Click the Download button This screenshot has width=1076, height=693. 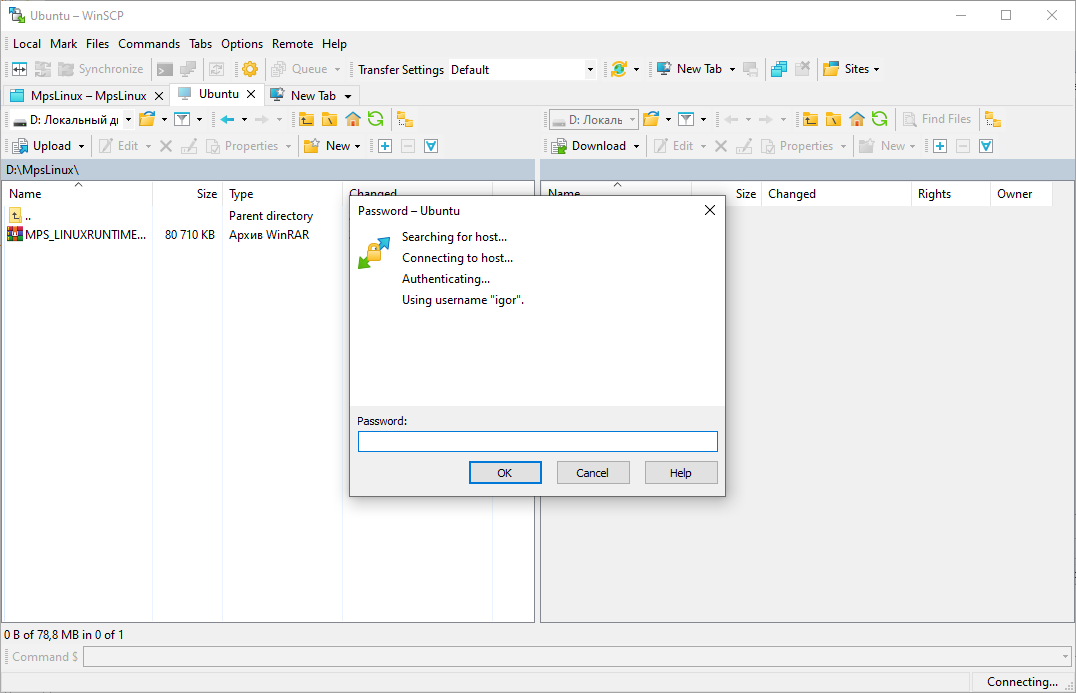coord(589,146)
